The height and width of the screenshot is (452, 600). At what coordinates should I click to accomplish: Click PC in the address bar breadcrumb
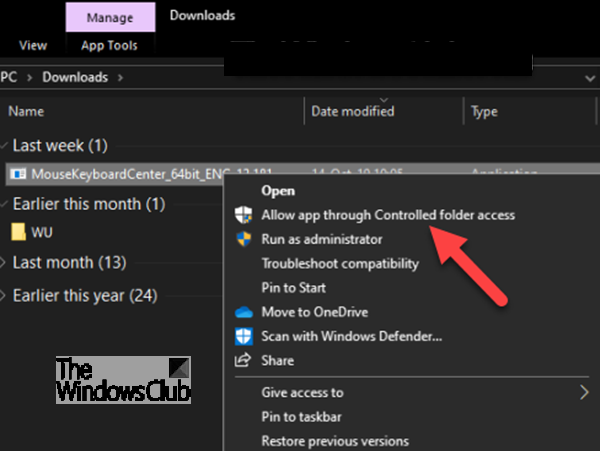coord(9,77)
